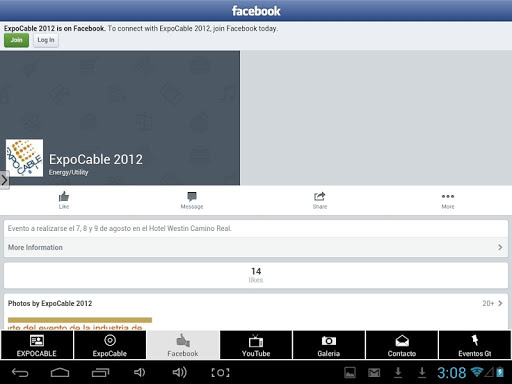Viewport: 512px width, 384px height.
Task: Tap the volume up speaker icon
Action: click(x=179, y=372)
